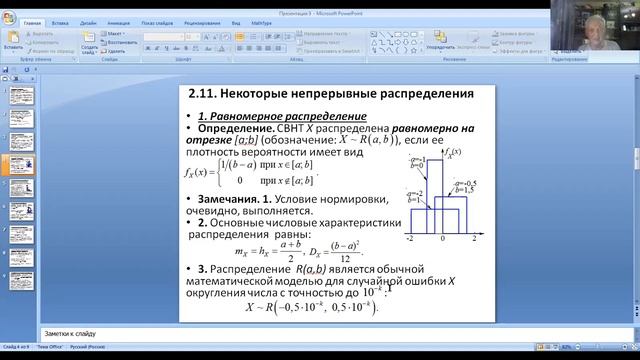Image resolution: width=640 pixels, height=360 pixels.
Task: Toggle Bold (Ж) formatting
Action: [x=148, y=49]
